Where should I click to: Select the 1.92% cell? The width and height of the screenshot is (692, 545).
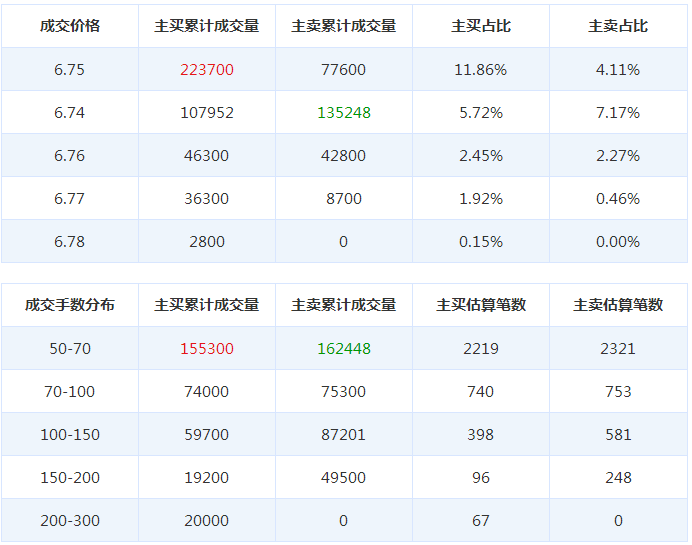point(481,199)
